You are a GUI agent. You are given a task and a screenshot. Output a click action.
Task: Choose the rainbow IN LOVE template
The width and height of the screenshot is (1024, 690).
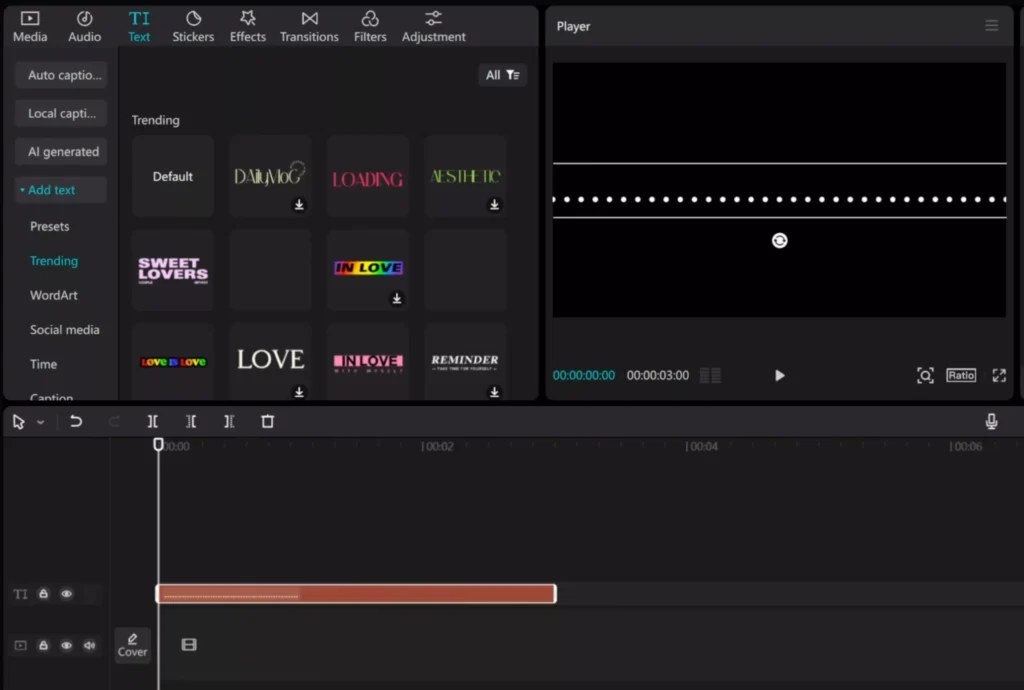tap(368, 268)
